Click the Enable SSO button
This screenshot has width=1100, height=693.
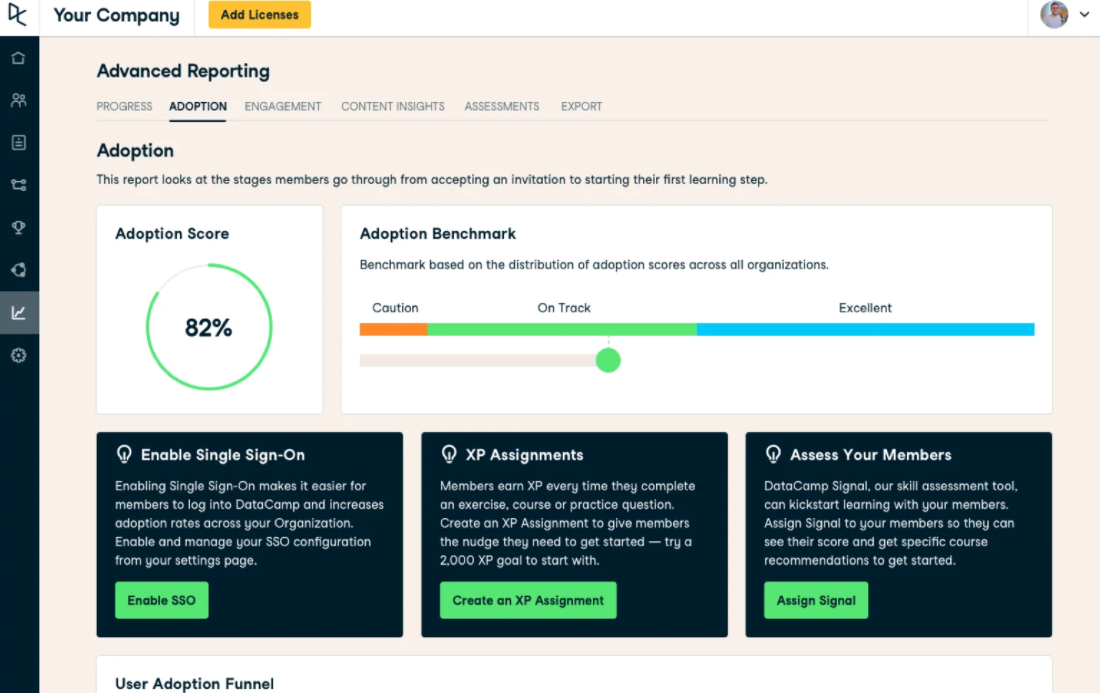(x=161, y=600)
